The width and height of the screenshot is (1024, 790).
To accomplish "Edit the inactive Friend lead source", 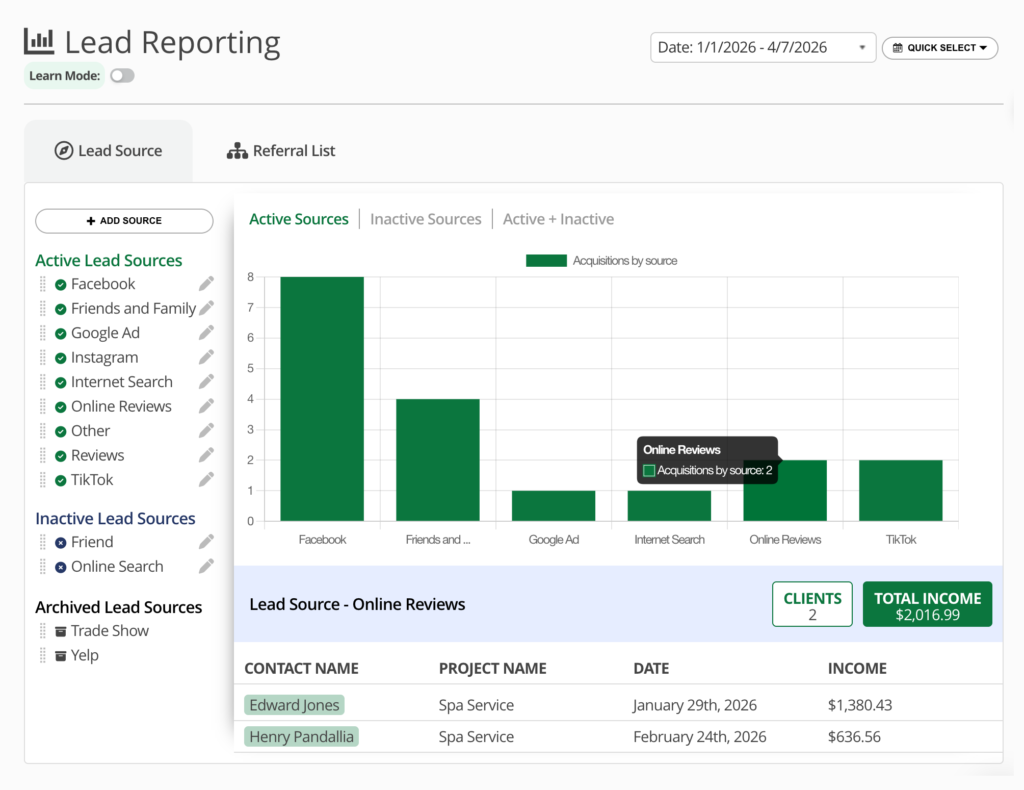I will 206,542.
